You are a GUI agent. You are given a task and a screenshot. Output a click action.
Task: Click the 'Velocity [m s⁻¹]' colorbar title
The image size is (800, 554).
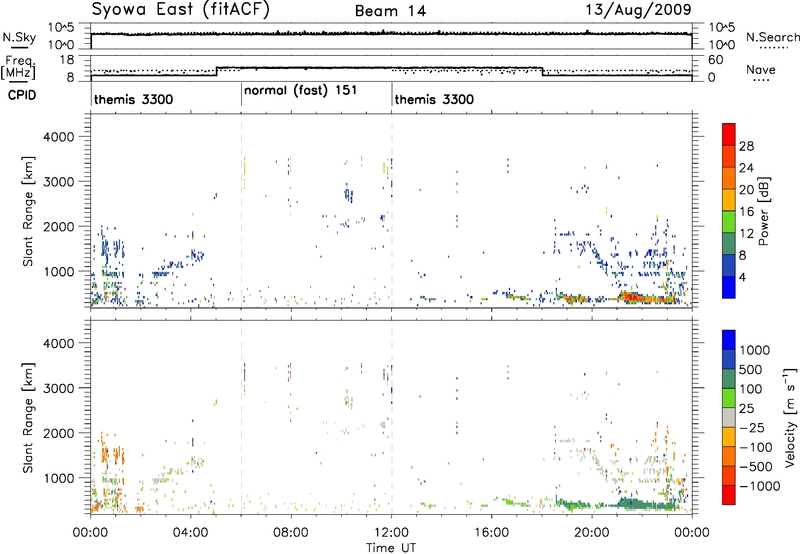790,417
